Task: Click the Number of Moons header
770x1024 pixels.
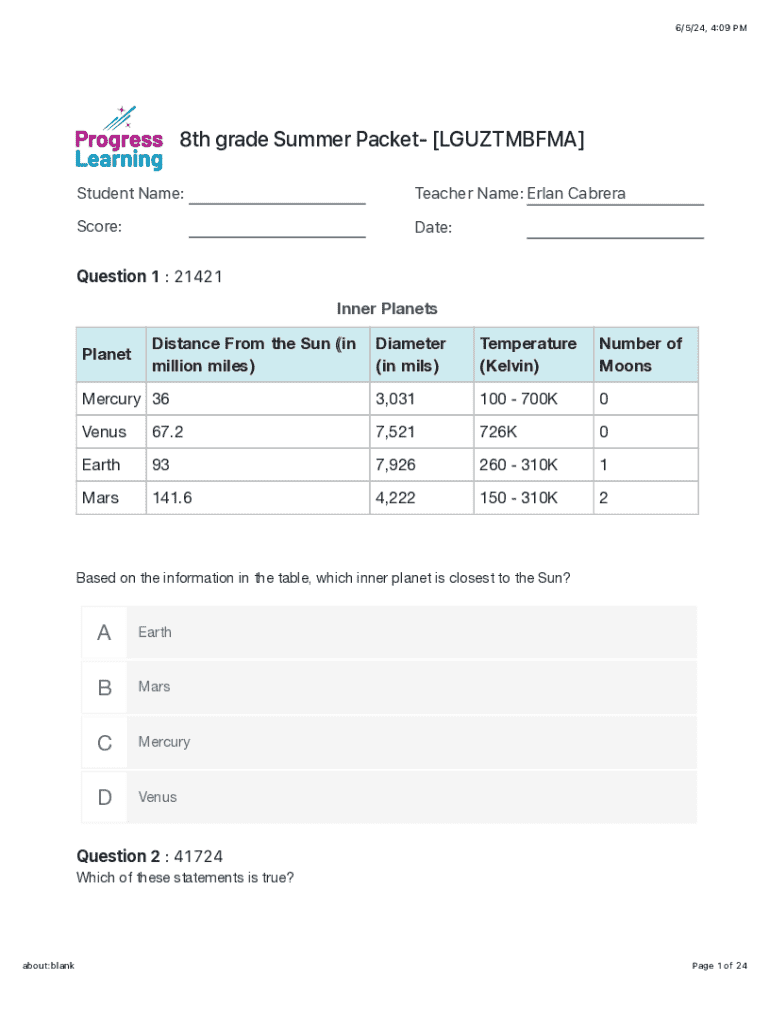Action: pos(640,354)
